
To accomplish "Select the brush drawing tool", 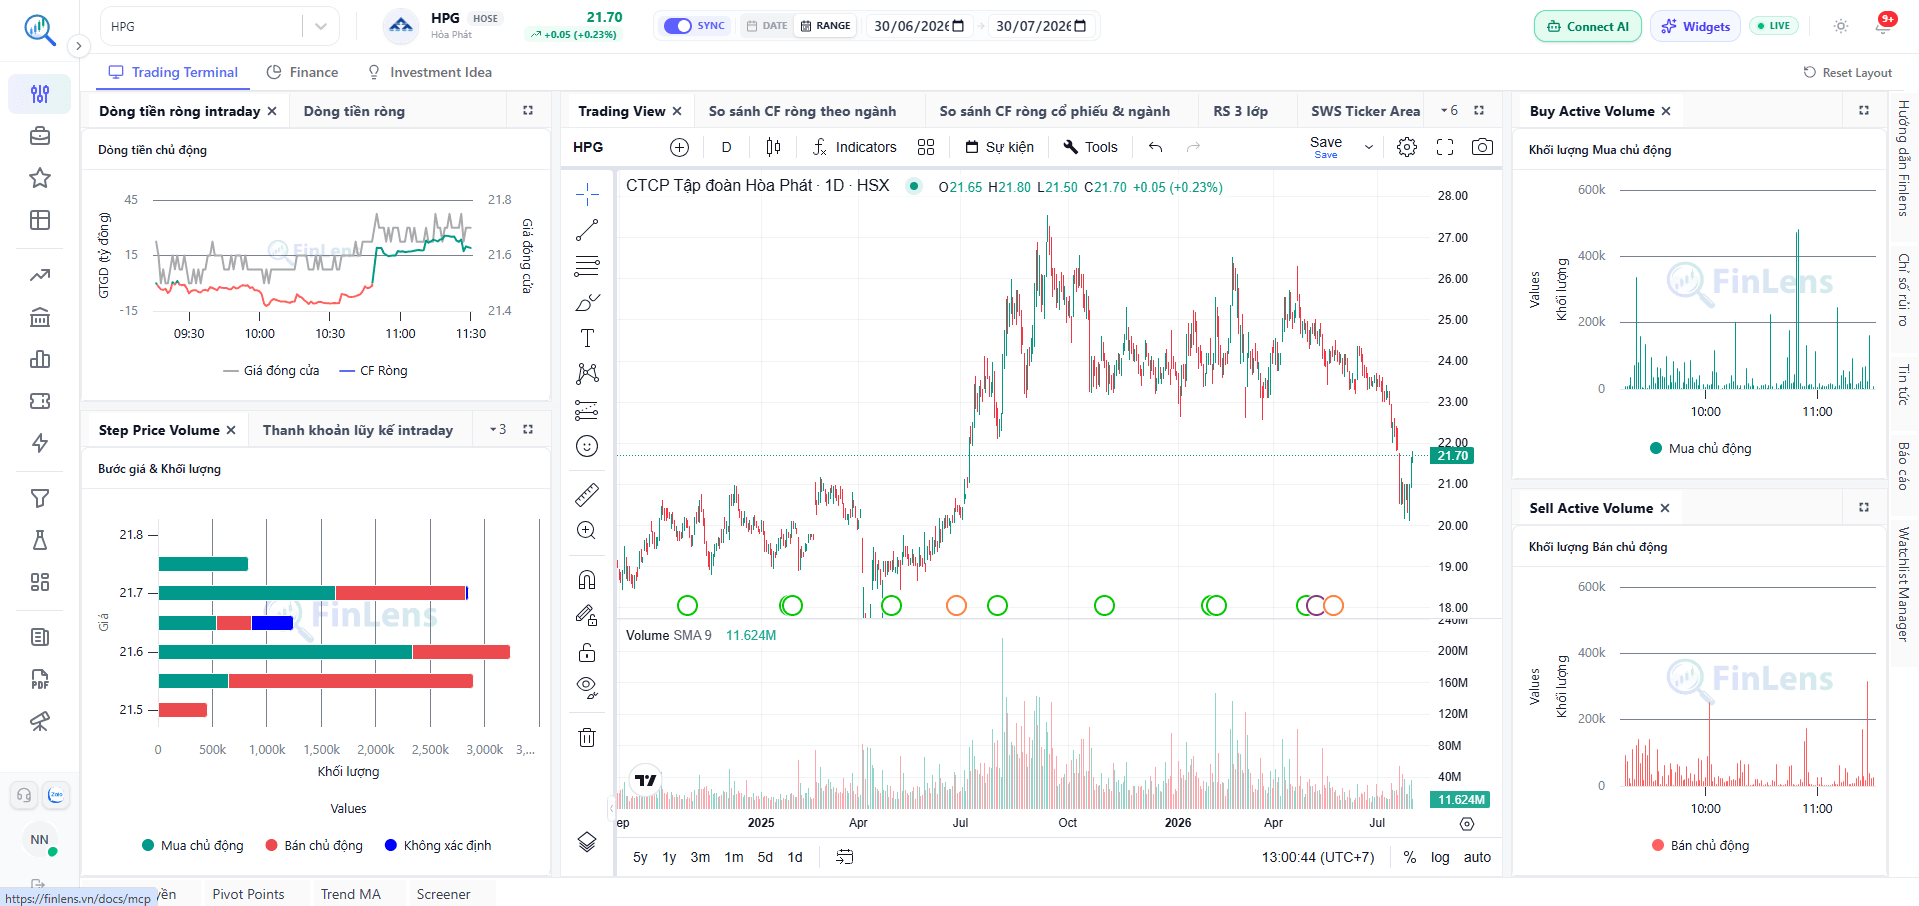I will click(587, 302).
